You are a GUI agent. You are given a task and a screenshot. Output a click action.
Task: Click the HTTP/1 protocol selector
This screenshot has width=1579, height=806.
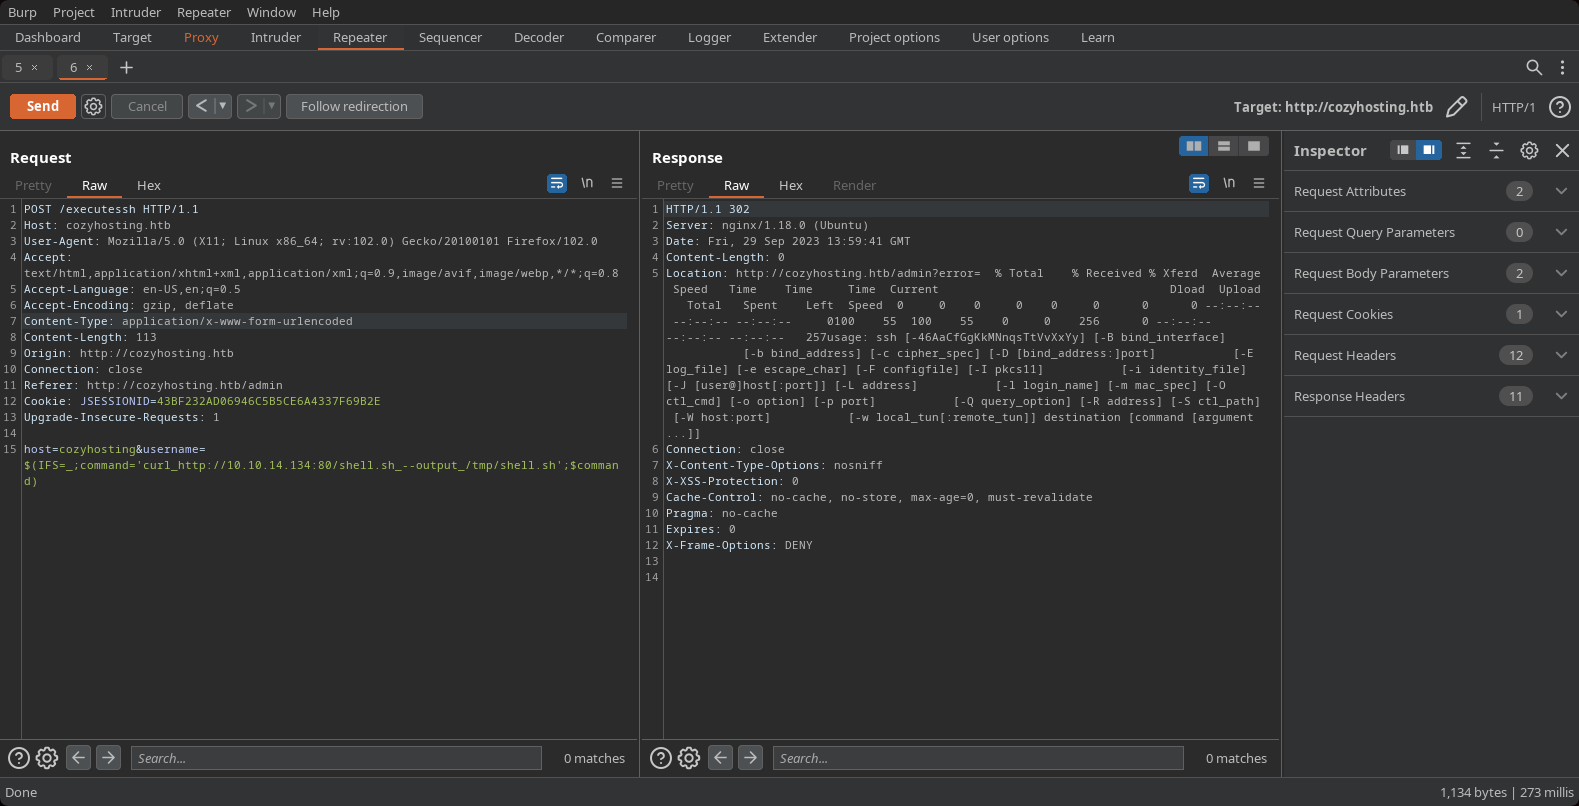1513,107
